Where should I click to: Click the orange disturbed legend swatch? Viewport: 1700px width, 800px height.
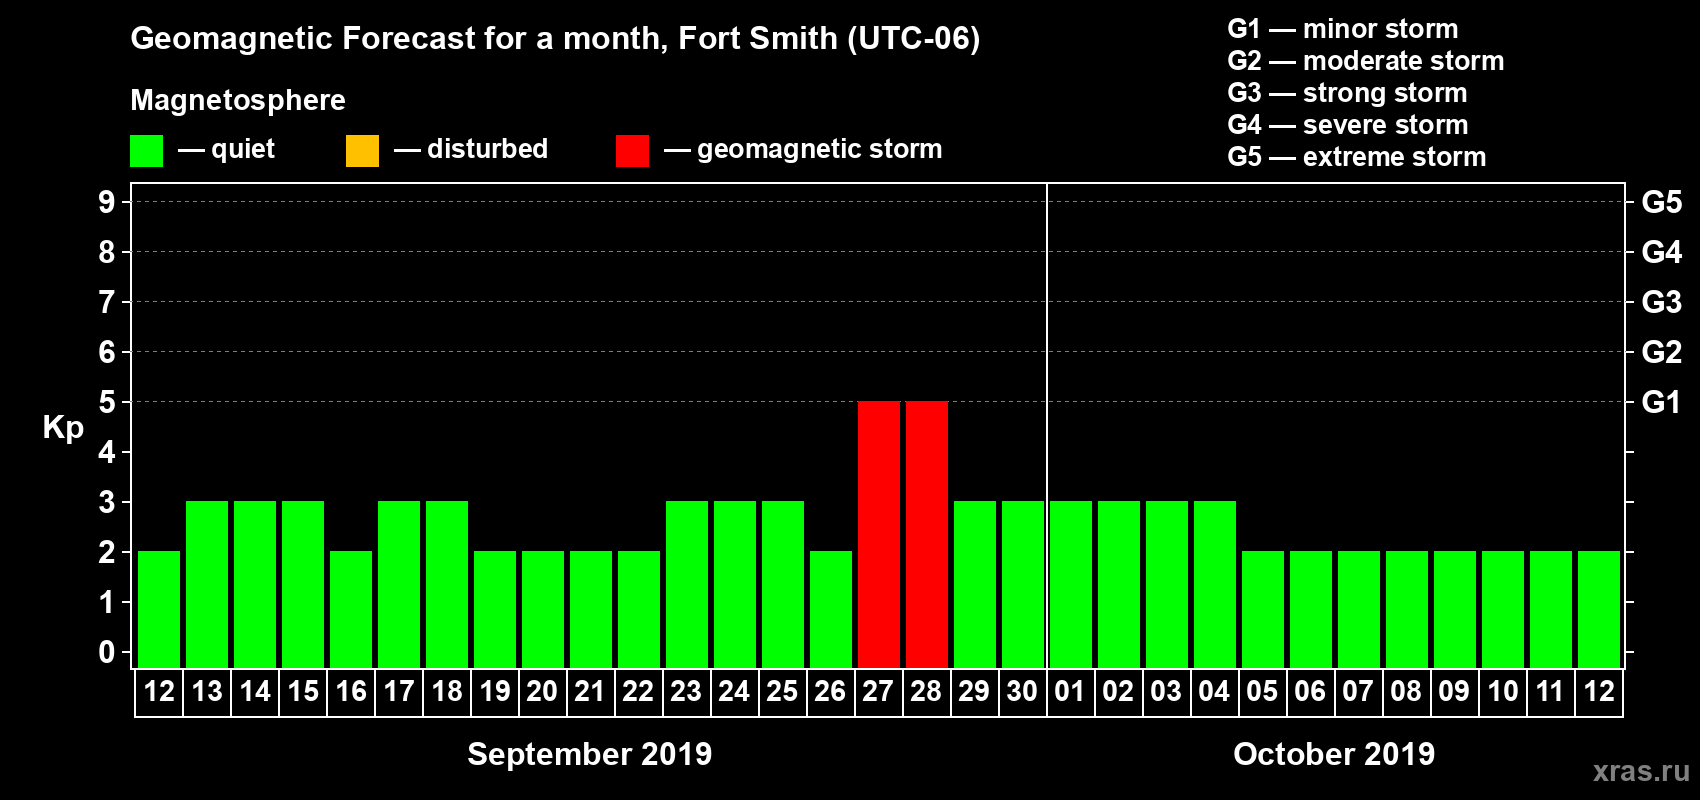click(x=362, y=151)
